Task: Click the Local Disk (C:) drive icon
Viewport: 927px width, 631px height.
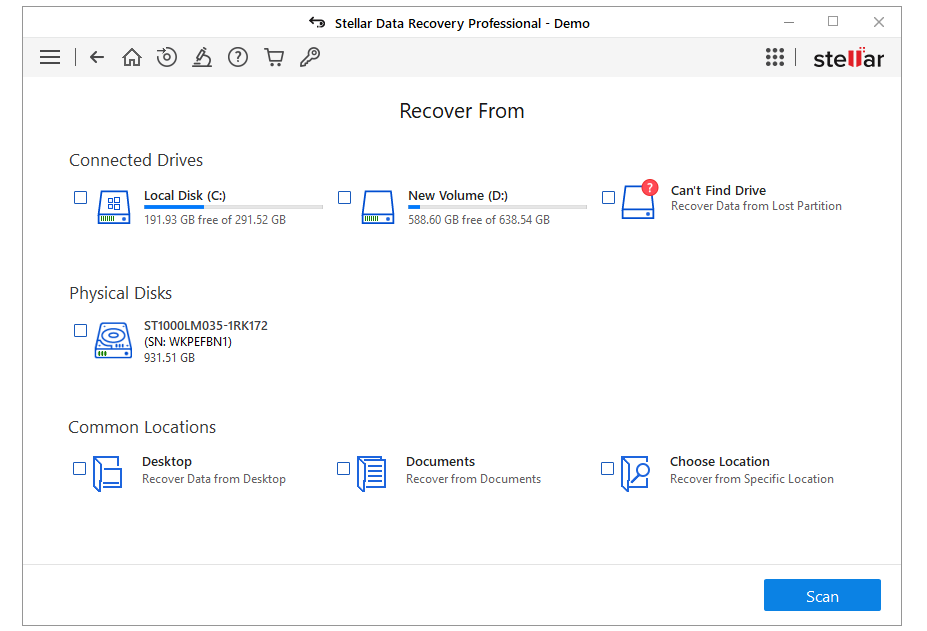Action: [x=114, y=207]
